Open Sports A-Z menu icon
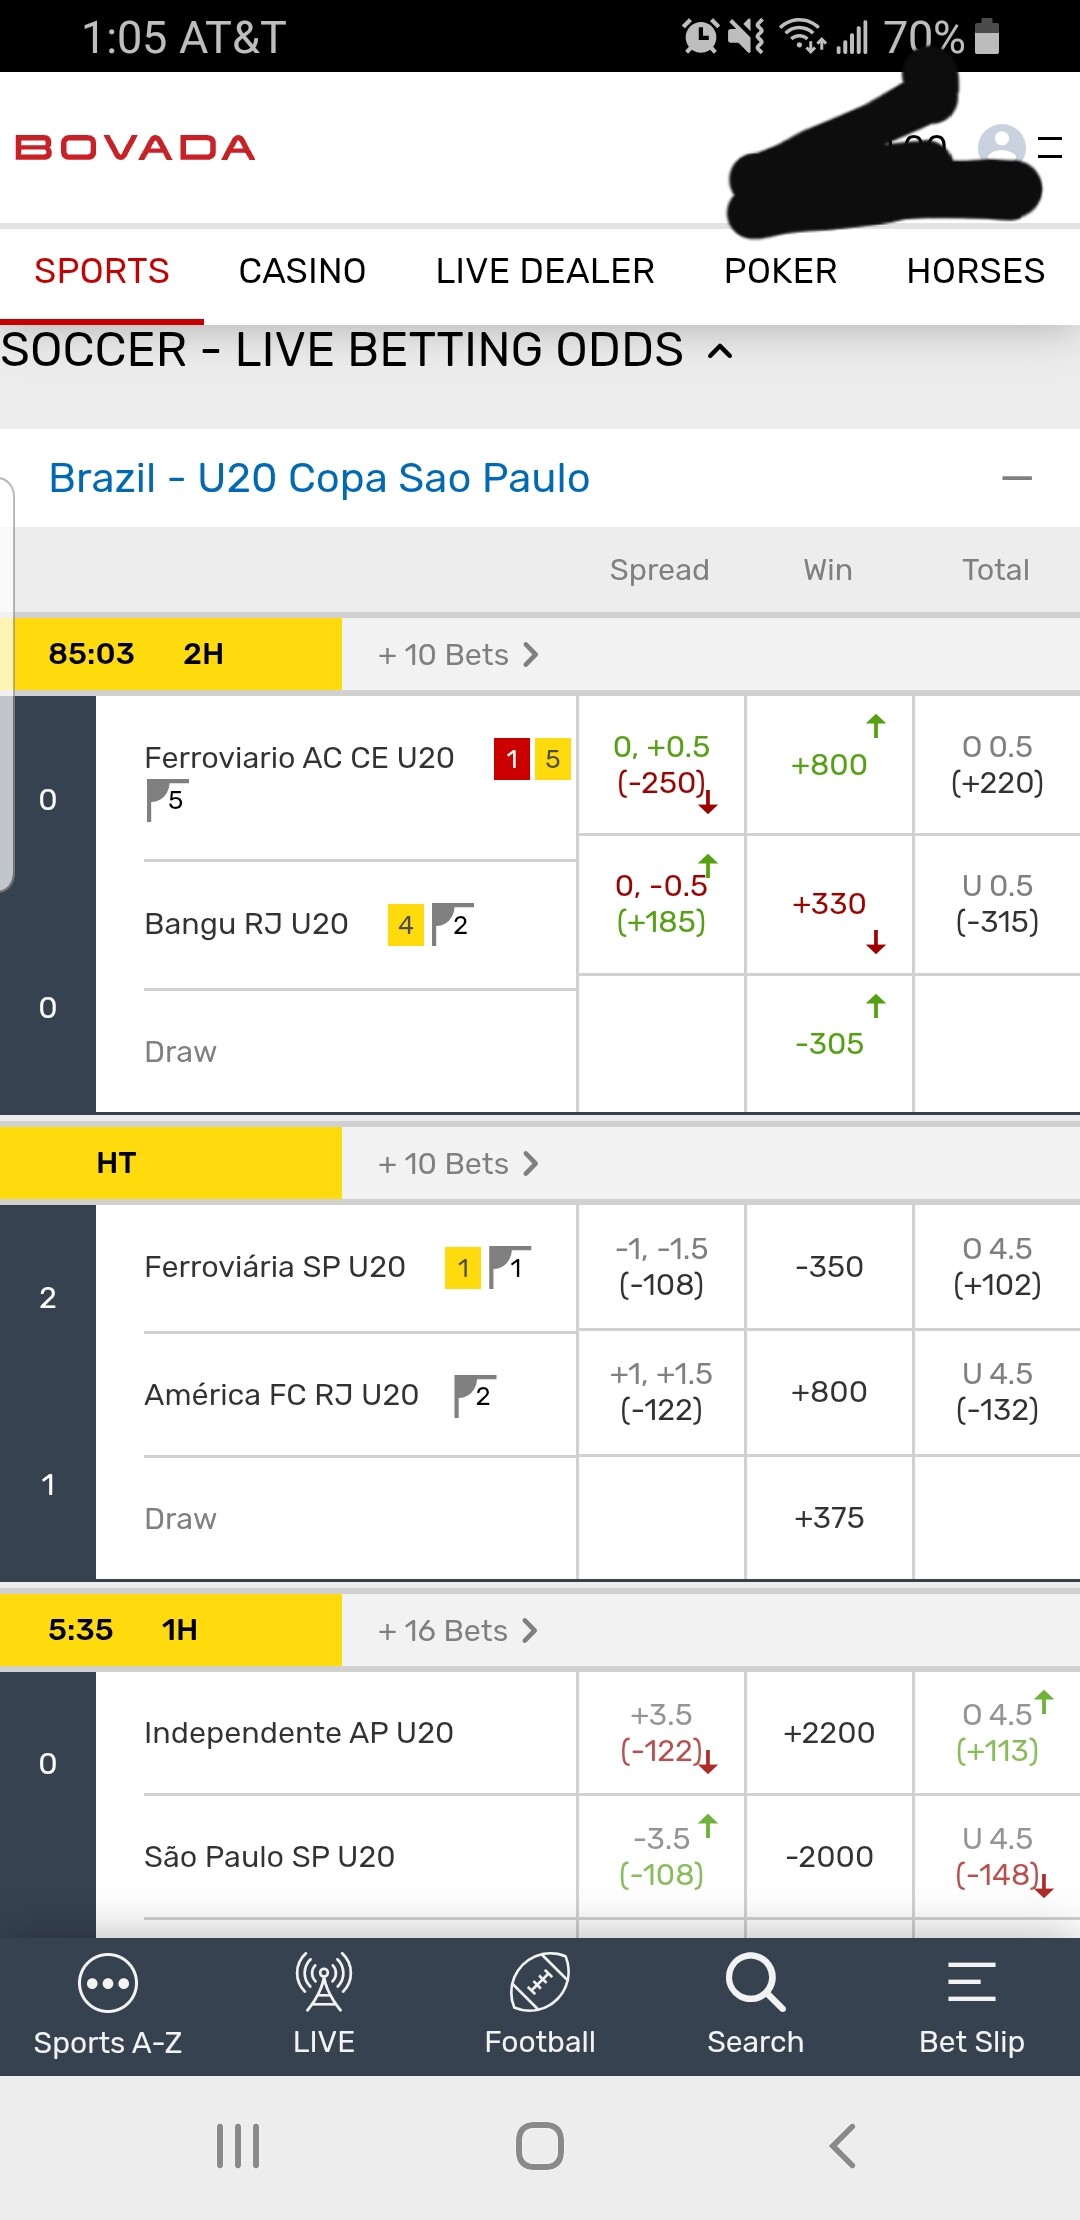The height and width of the screenshot is (2220, 1080). pyautogui.click(x=107, y=1983)
